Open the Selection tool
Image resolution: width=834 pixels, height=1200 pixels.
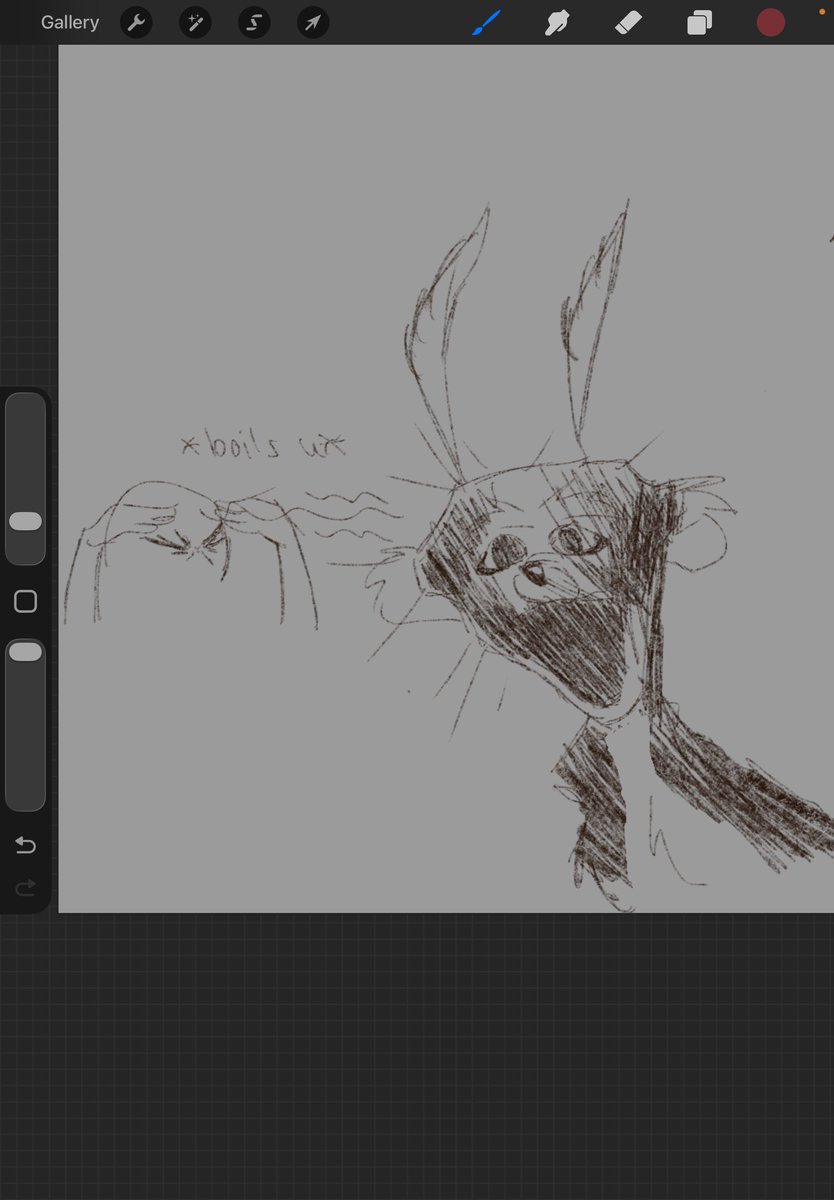click(x=254, y=22)
